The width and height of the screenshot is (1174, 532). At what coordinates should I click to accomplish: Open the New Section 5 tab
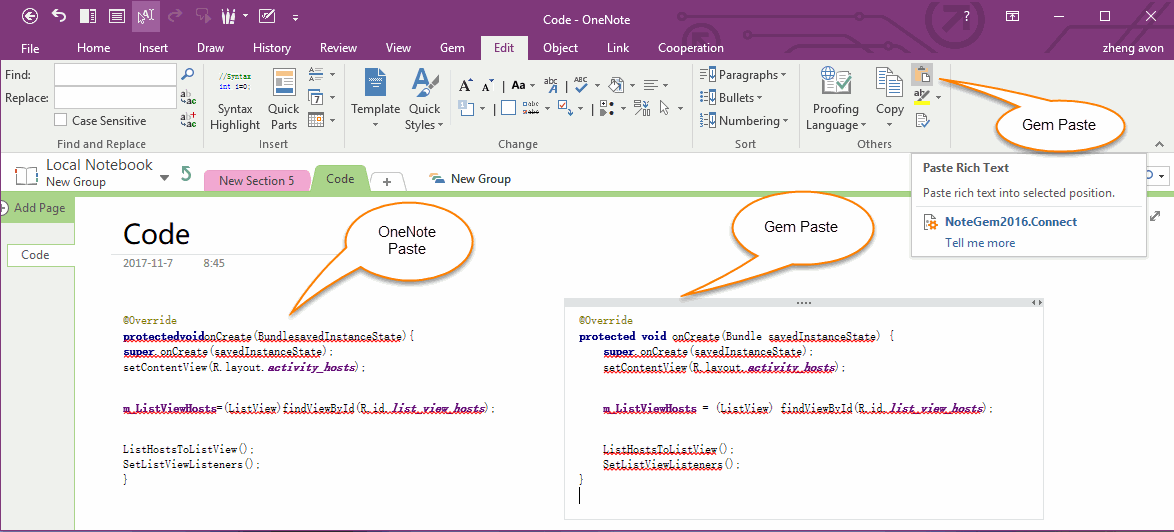point(257,180)
